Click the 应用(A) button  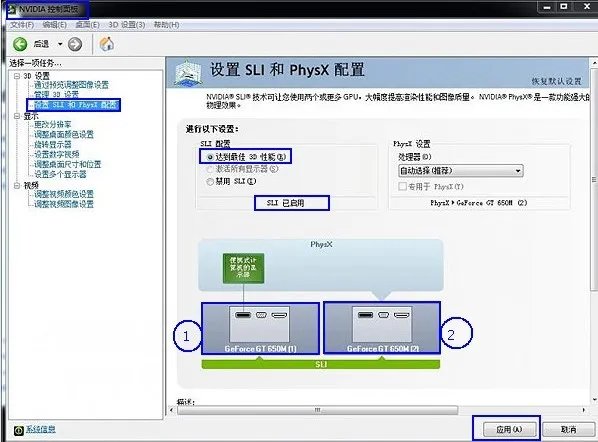(509, 429)
